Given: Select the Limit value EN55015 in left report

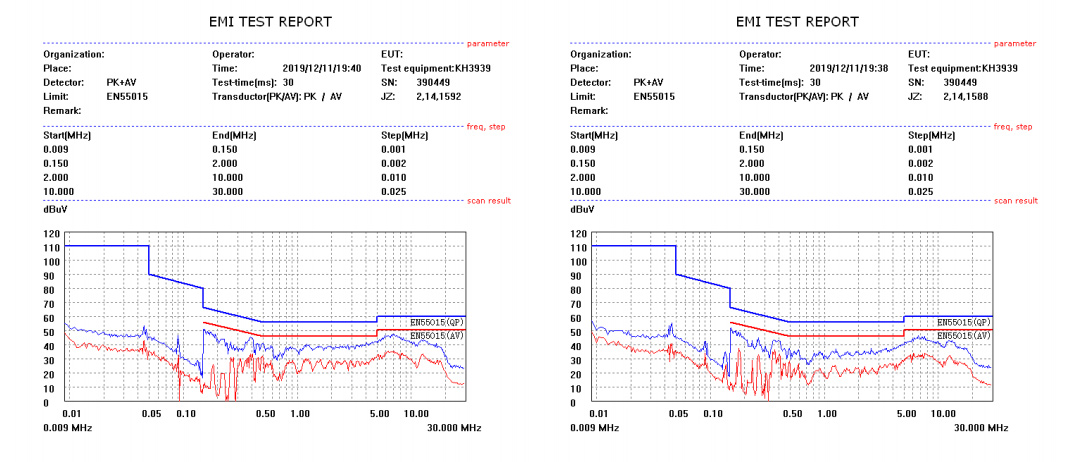Looking at the screenshot, I should pyautogui.click(x=127, y=96).
